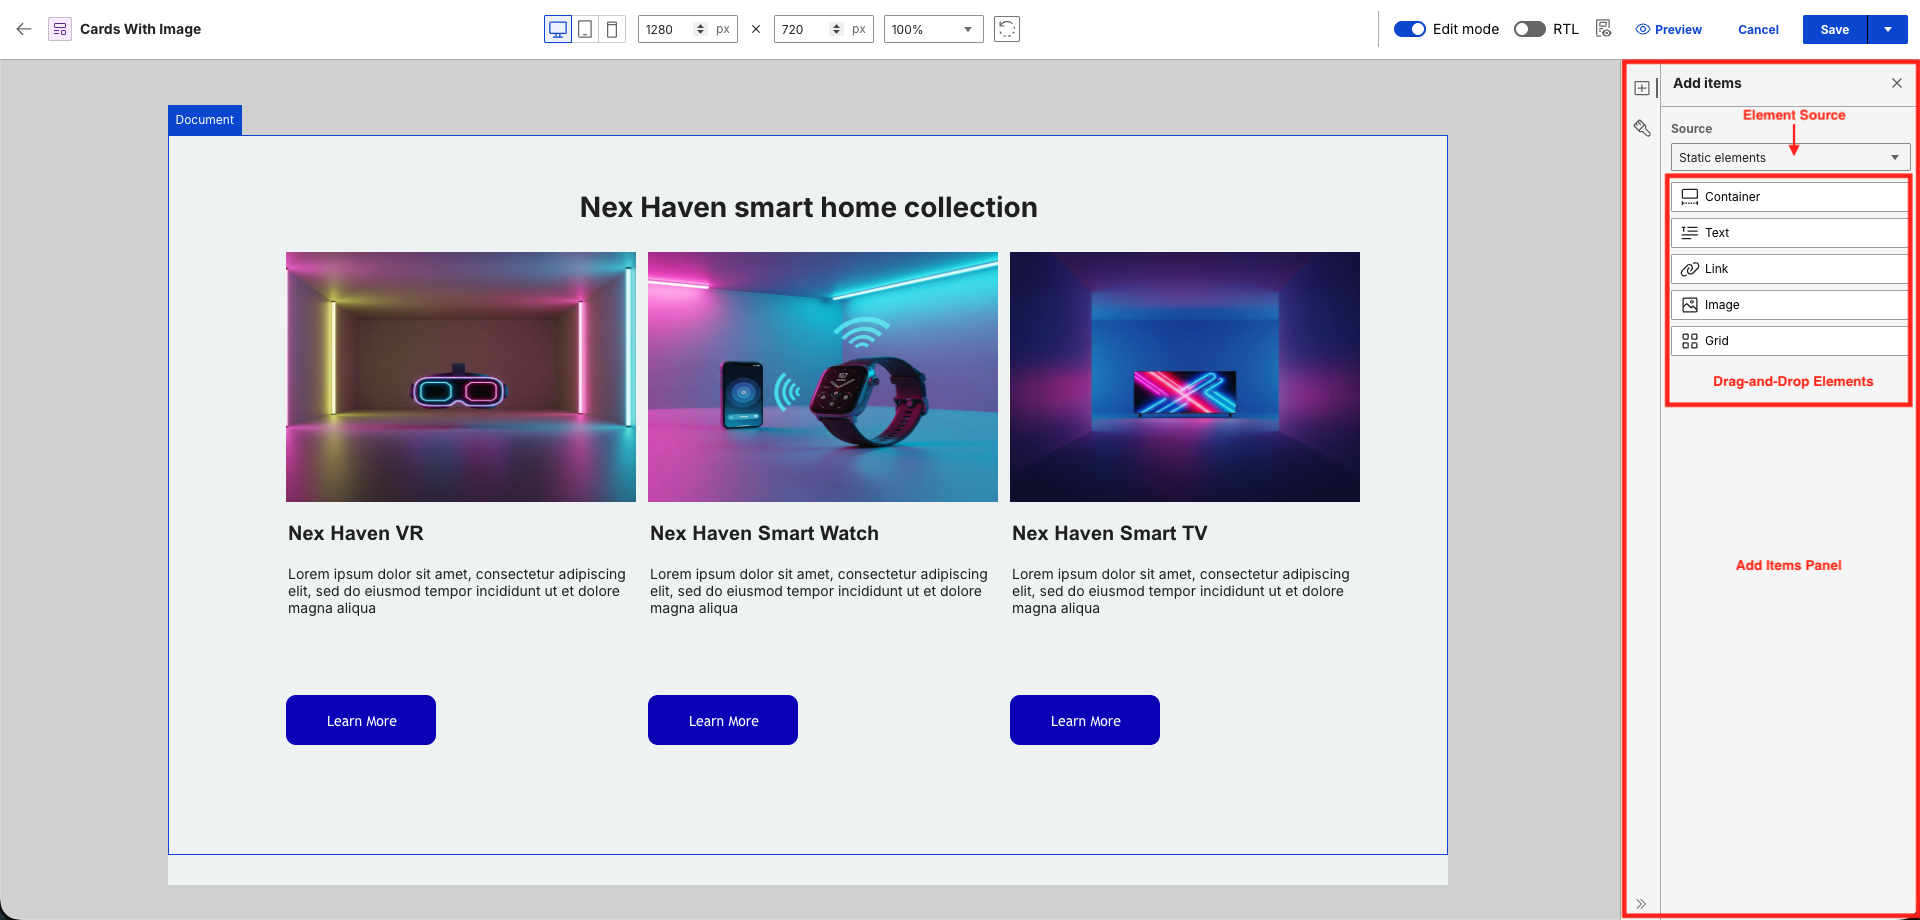
Task: Open the Add items sidebar icon
Action: pyautogui.click(x=1642, y=88)
